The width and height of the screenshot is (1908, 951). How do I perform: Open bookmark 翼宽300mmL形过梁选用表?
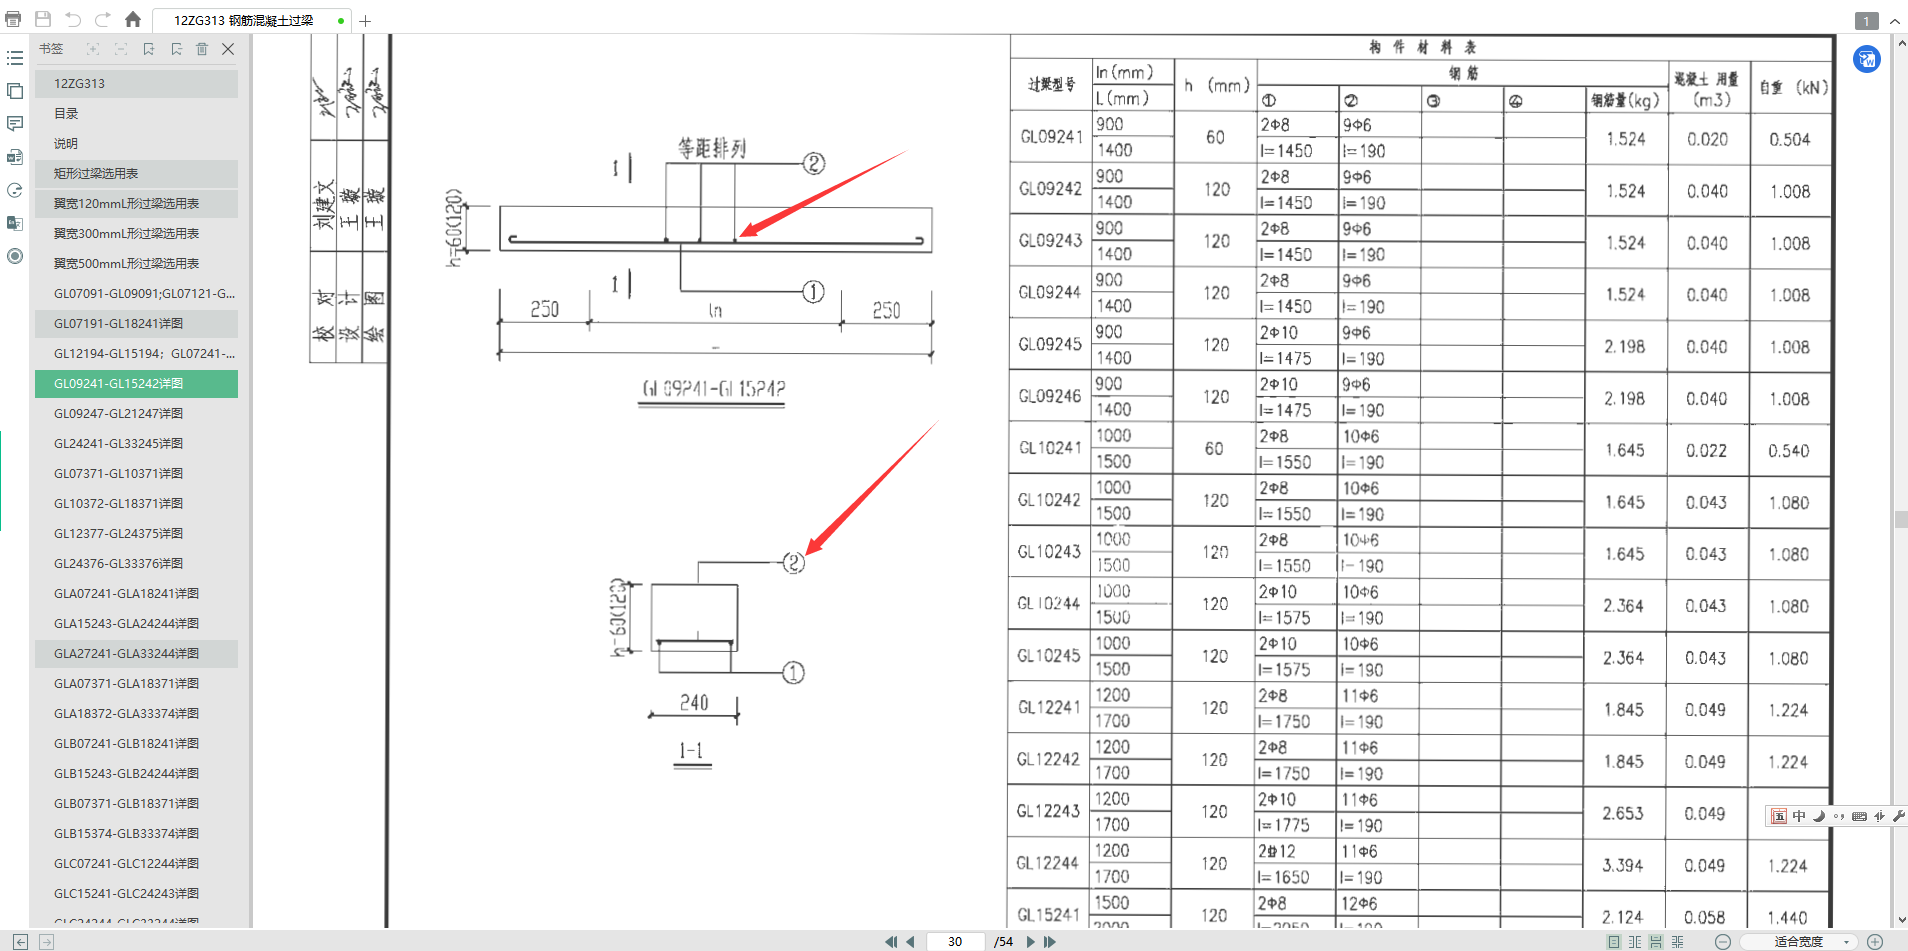136,234
